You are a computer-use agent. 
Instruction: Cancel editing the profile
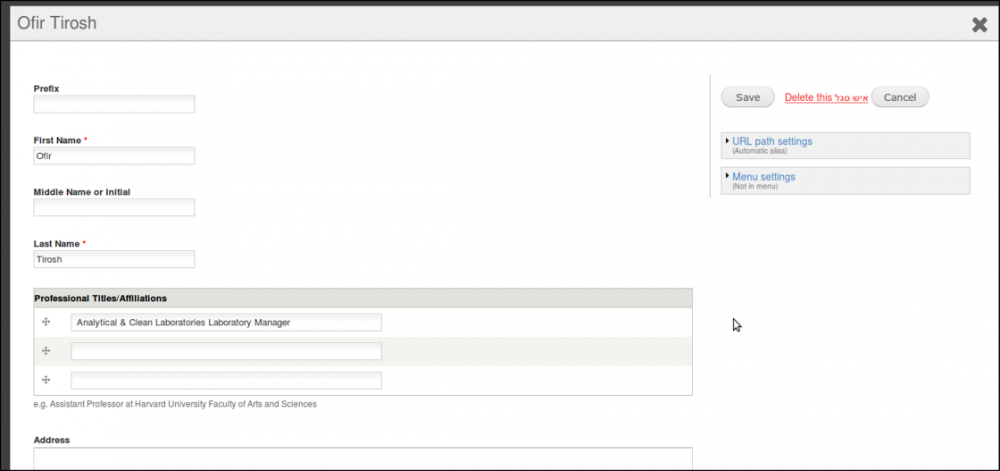[900, 97]
